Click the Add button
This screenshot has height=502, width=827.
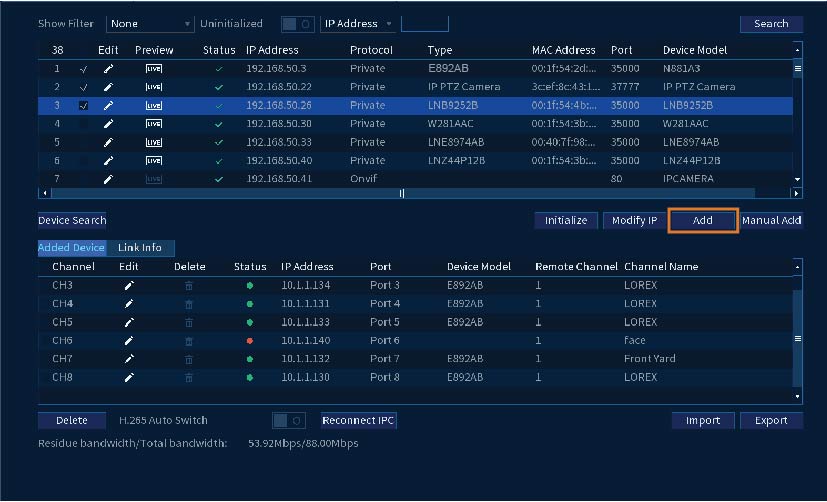pyautogui.click(x=702, y=220)
